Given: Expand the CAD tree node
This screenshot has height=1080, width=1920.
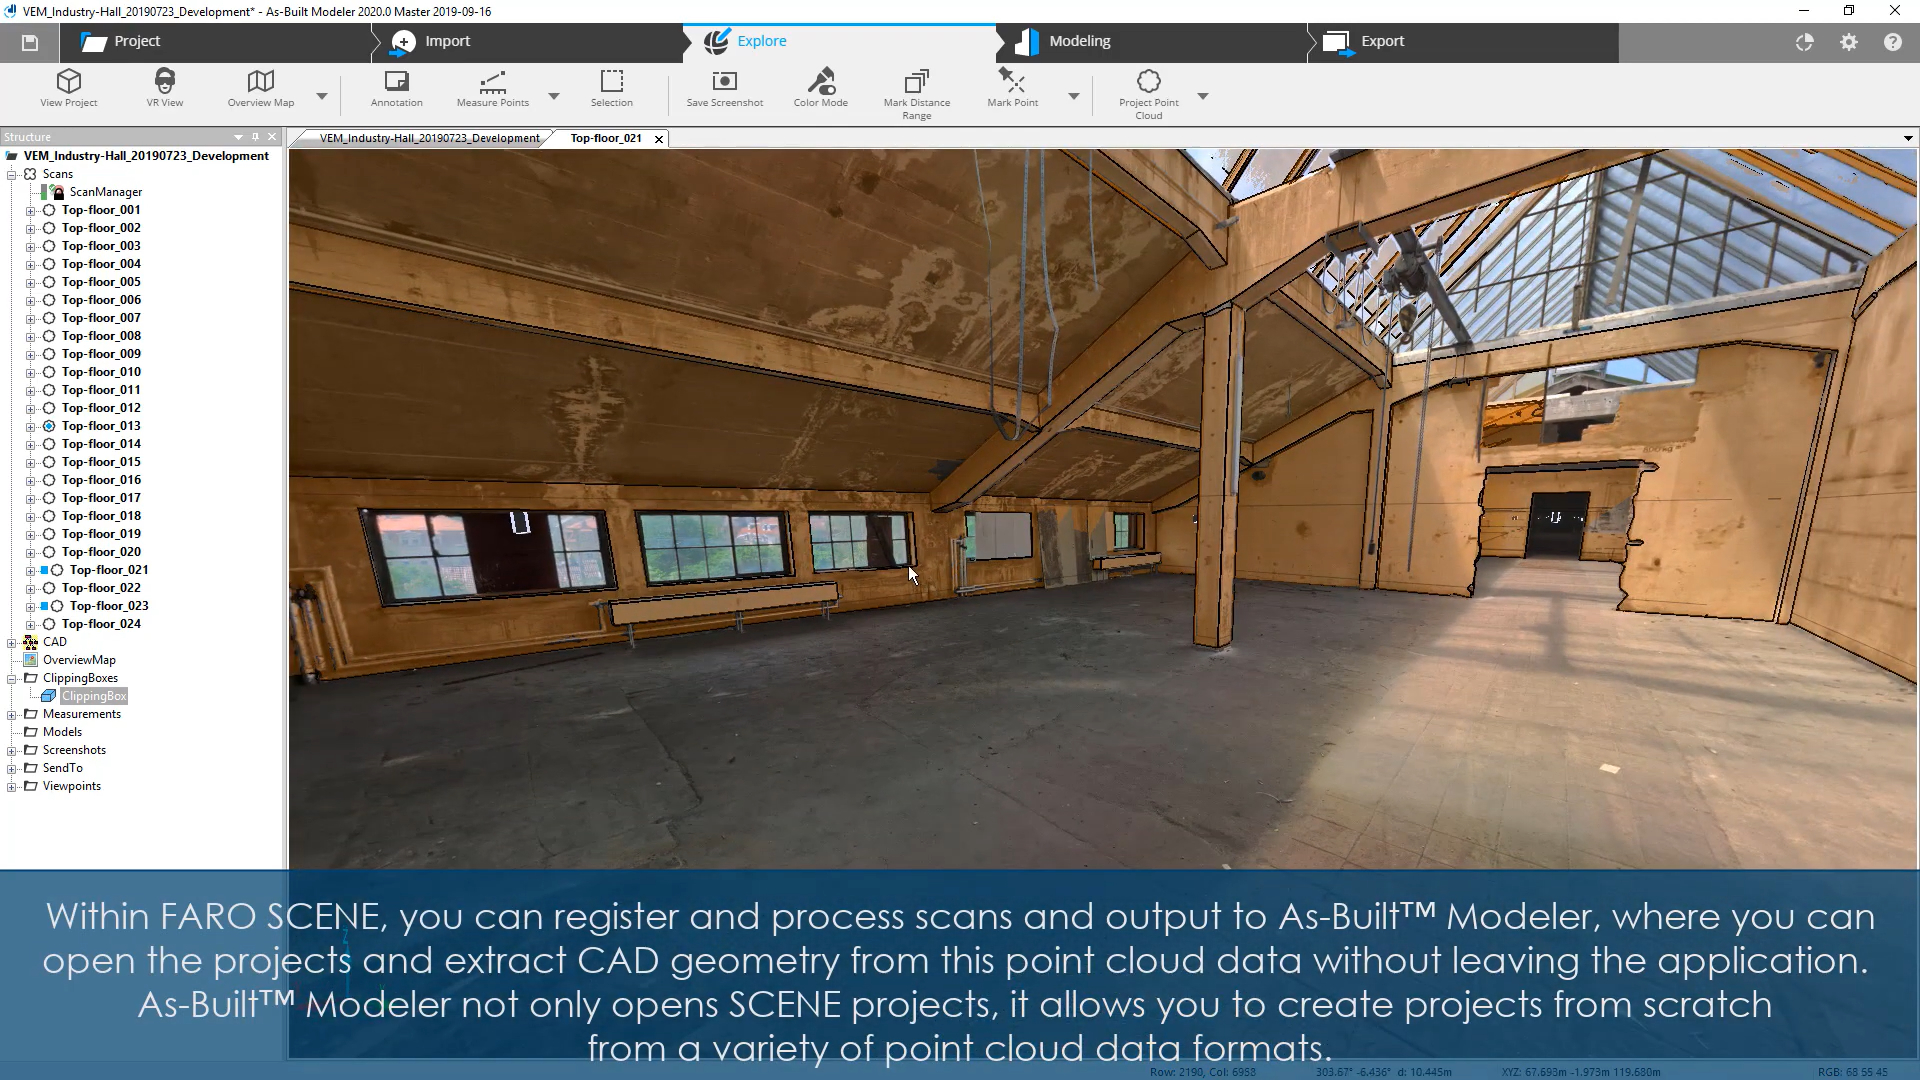Looking at the screenshot, I should point(12,642).
